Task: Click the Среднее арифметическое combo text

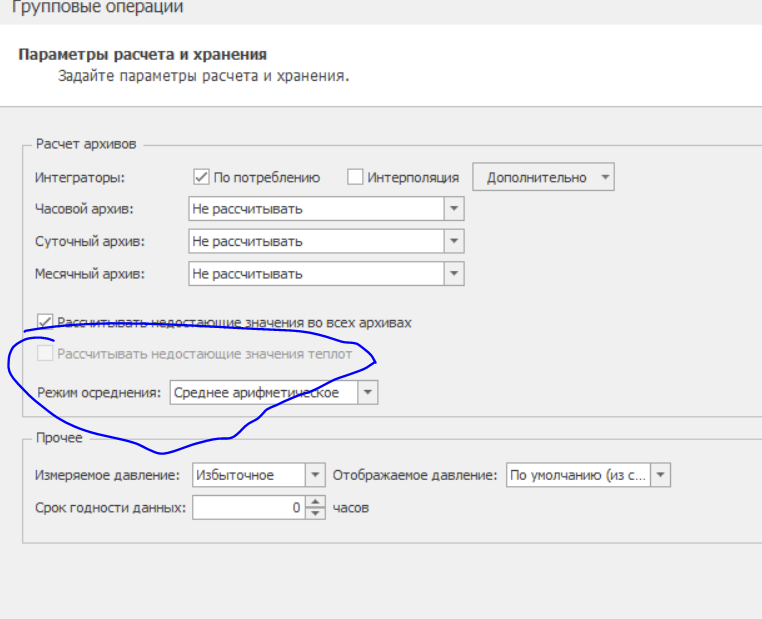Action: (x=256, y=393)
